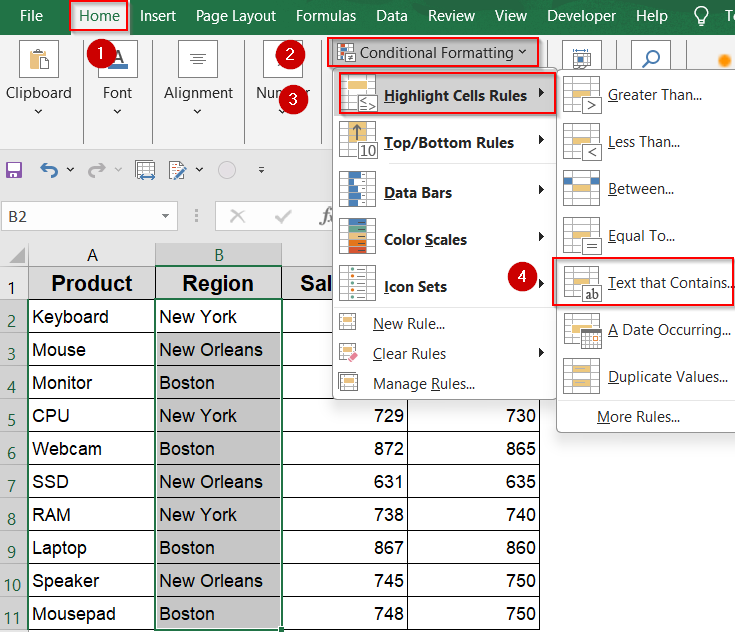
Task: Expand the Top/Bottom Rules submenu arrow
Action: click(541, 139)
